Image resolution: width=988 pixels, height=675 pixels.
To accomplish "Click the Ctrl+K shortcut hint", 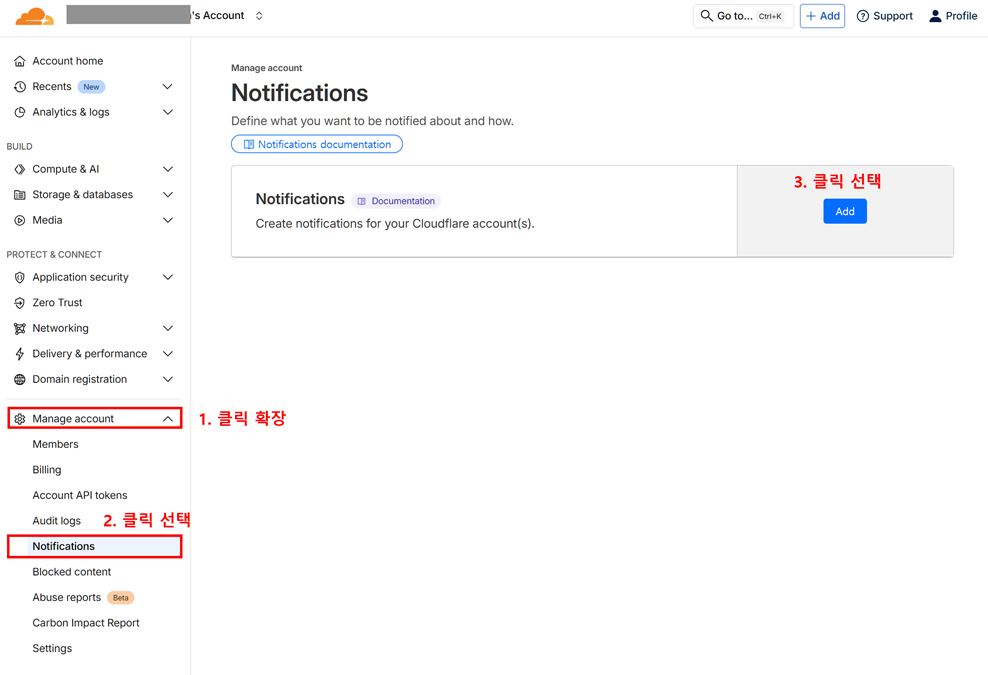I will pyautogui.click(x=770, y=16).
